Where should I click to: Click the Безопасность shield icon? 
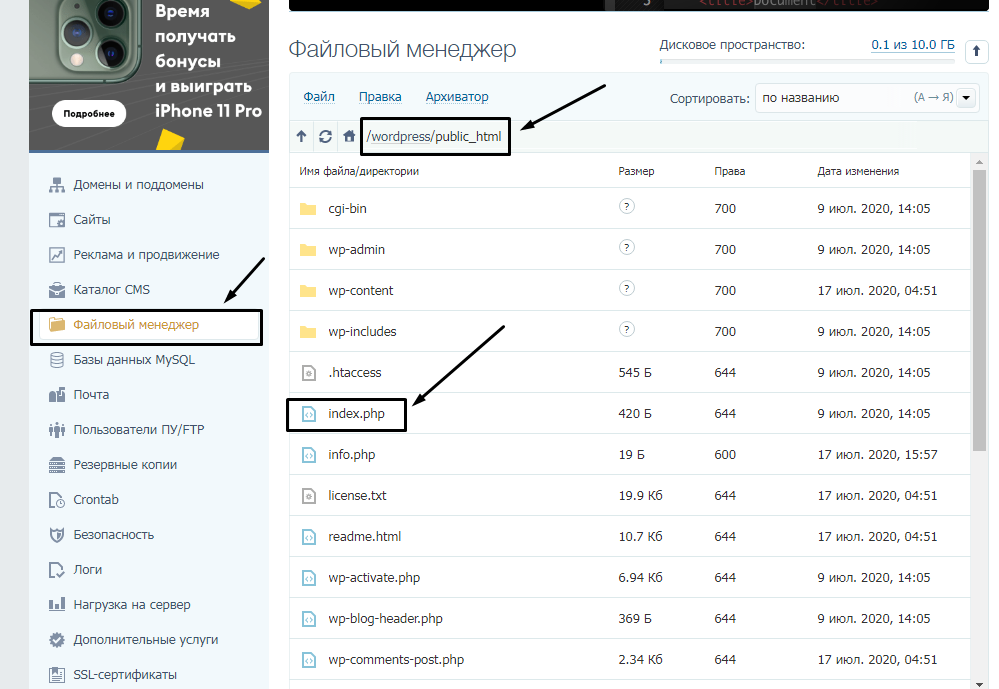(x=56, y=535)
